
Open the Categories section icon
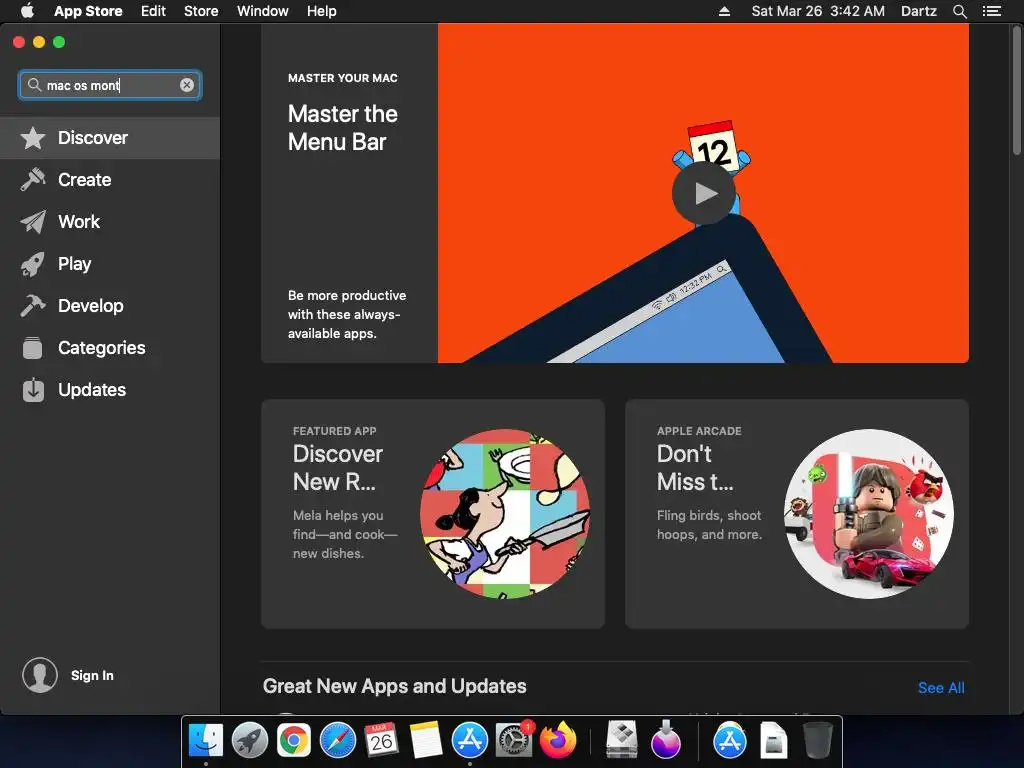tap(33, 347)
